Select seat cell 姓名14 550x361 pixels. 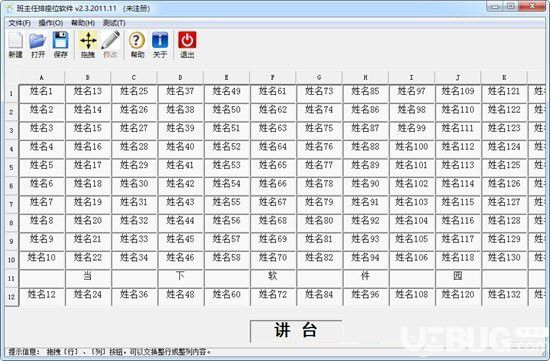click(88, 112)
